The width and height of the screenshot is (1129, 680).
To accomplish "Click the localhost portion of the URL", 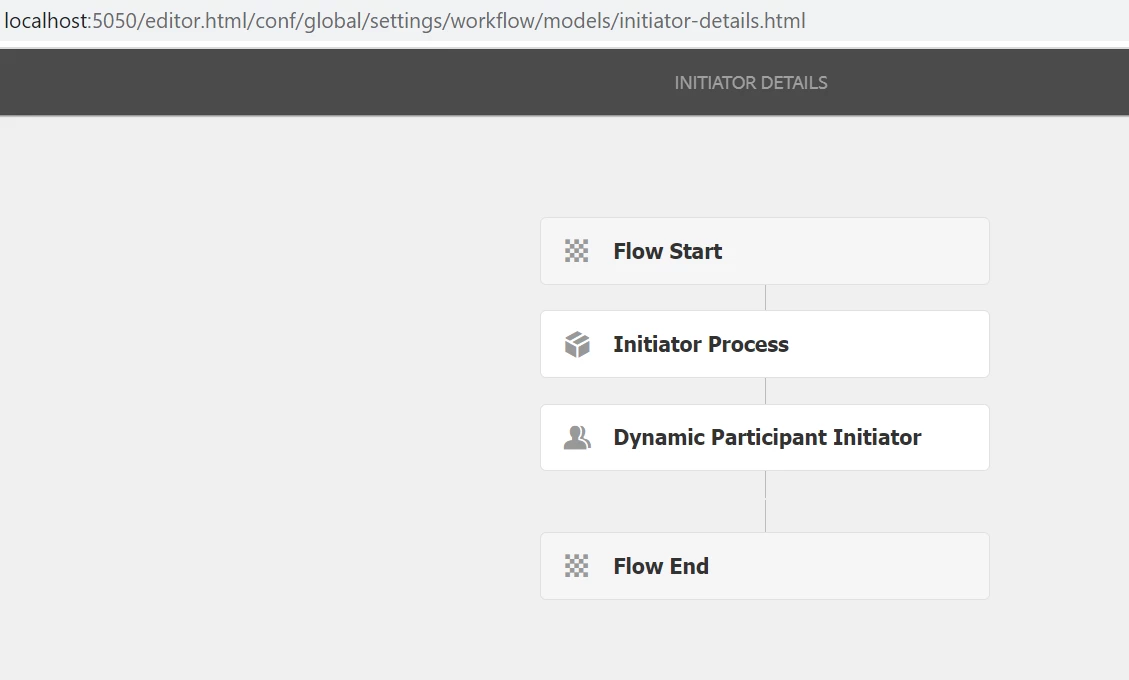I will click(45, 21).
